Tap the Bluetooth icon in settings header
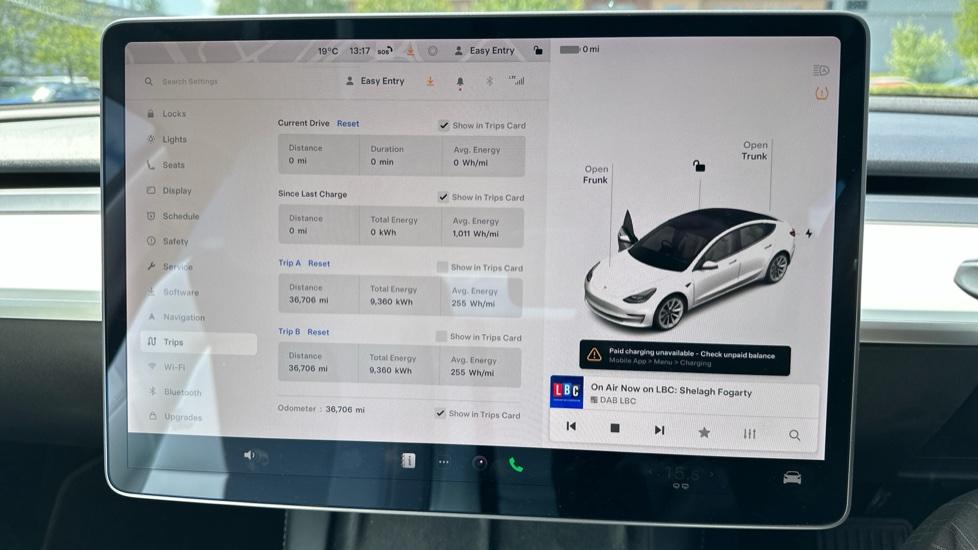978x550 pixels. point(490,81)
